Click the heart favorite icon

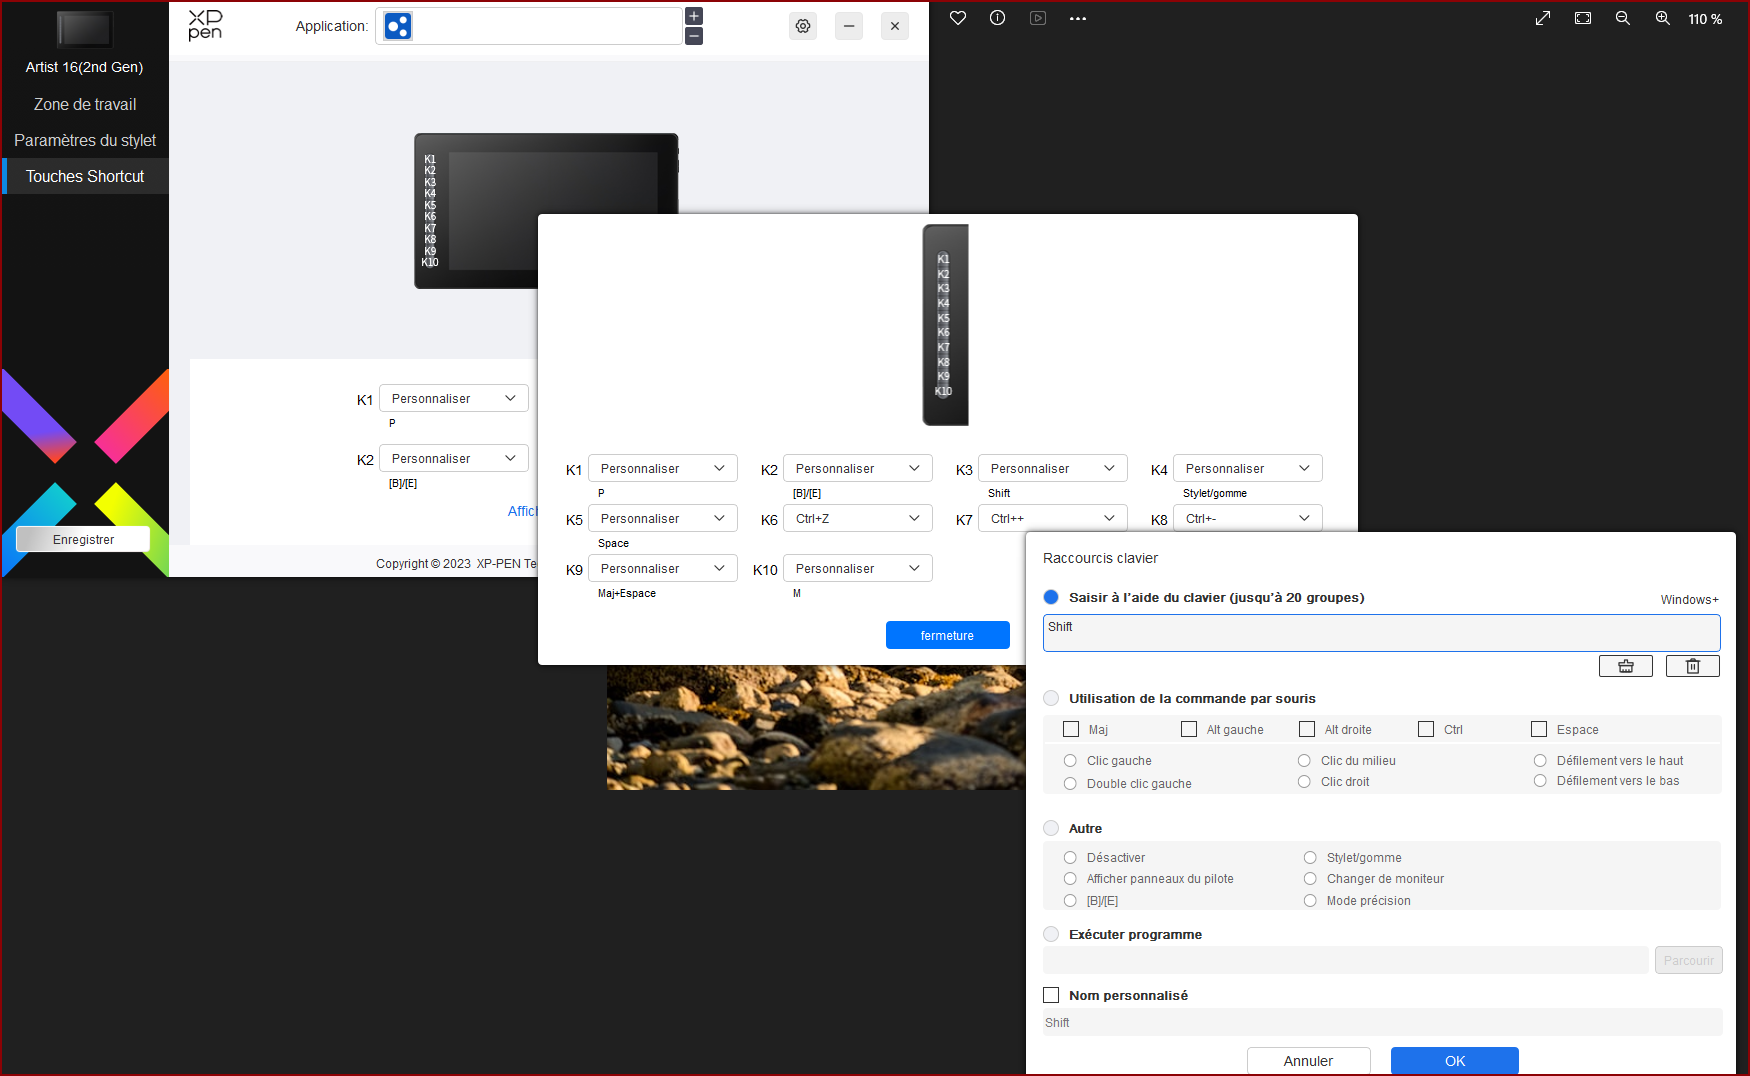958,18
